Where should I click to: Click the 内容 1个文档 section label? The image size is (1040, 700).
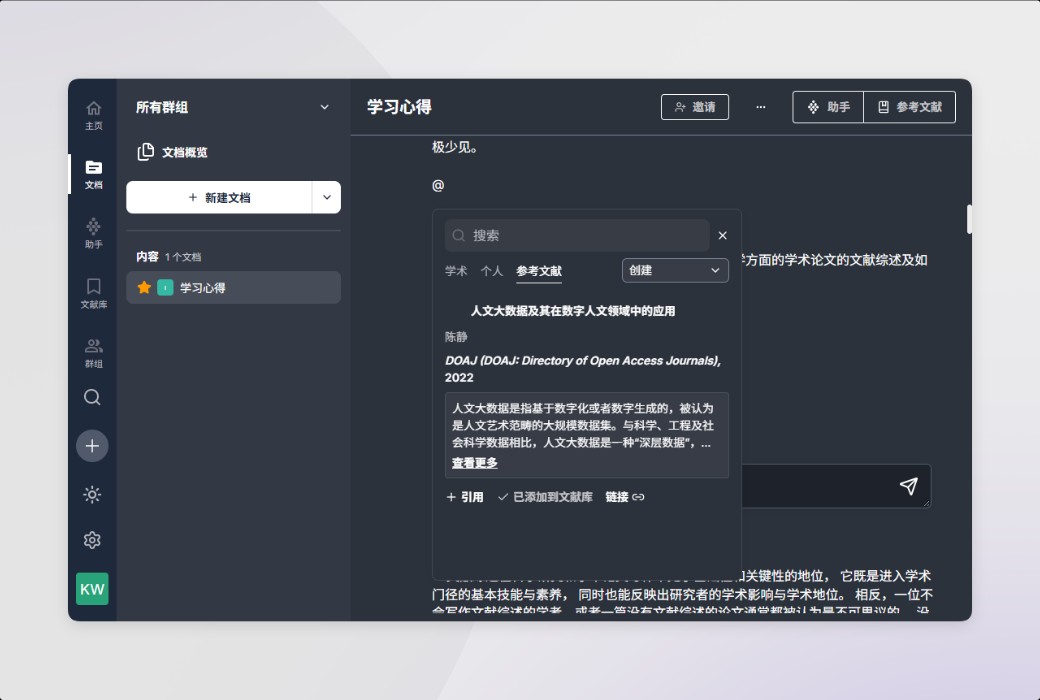[168, 257]
